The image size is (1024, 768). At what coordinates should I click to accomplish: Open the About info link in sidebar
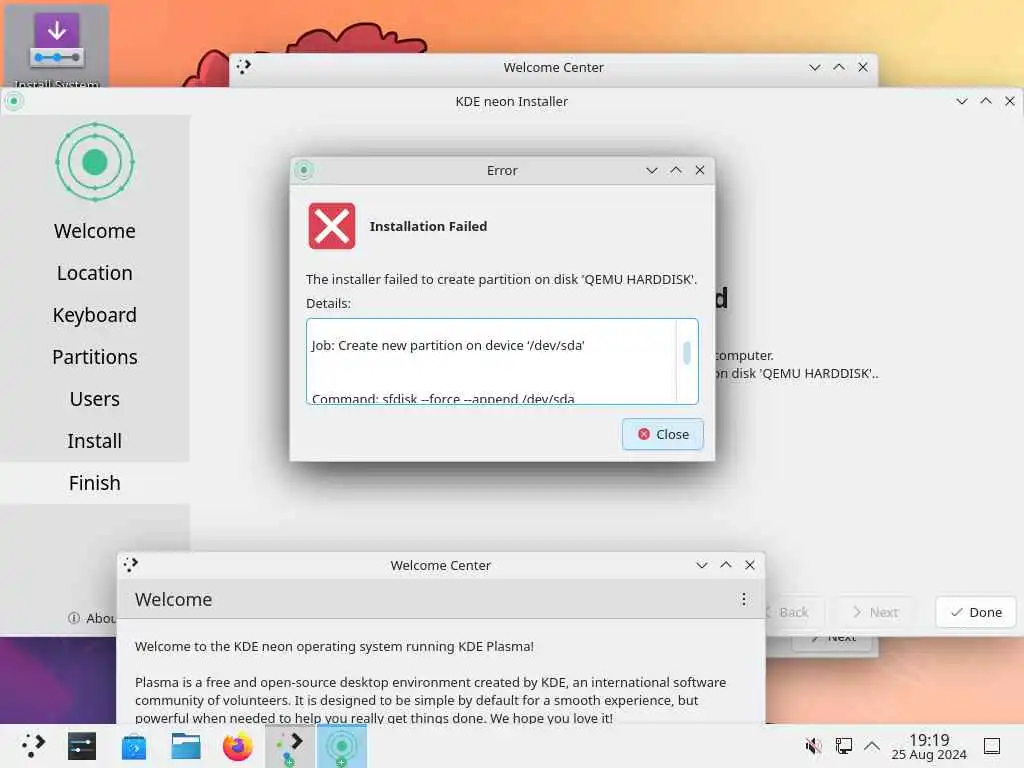pos(91,618)
